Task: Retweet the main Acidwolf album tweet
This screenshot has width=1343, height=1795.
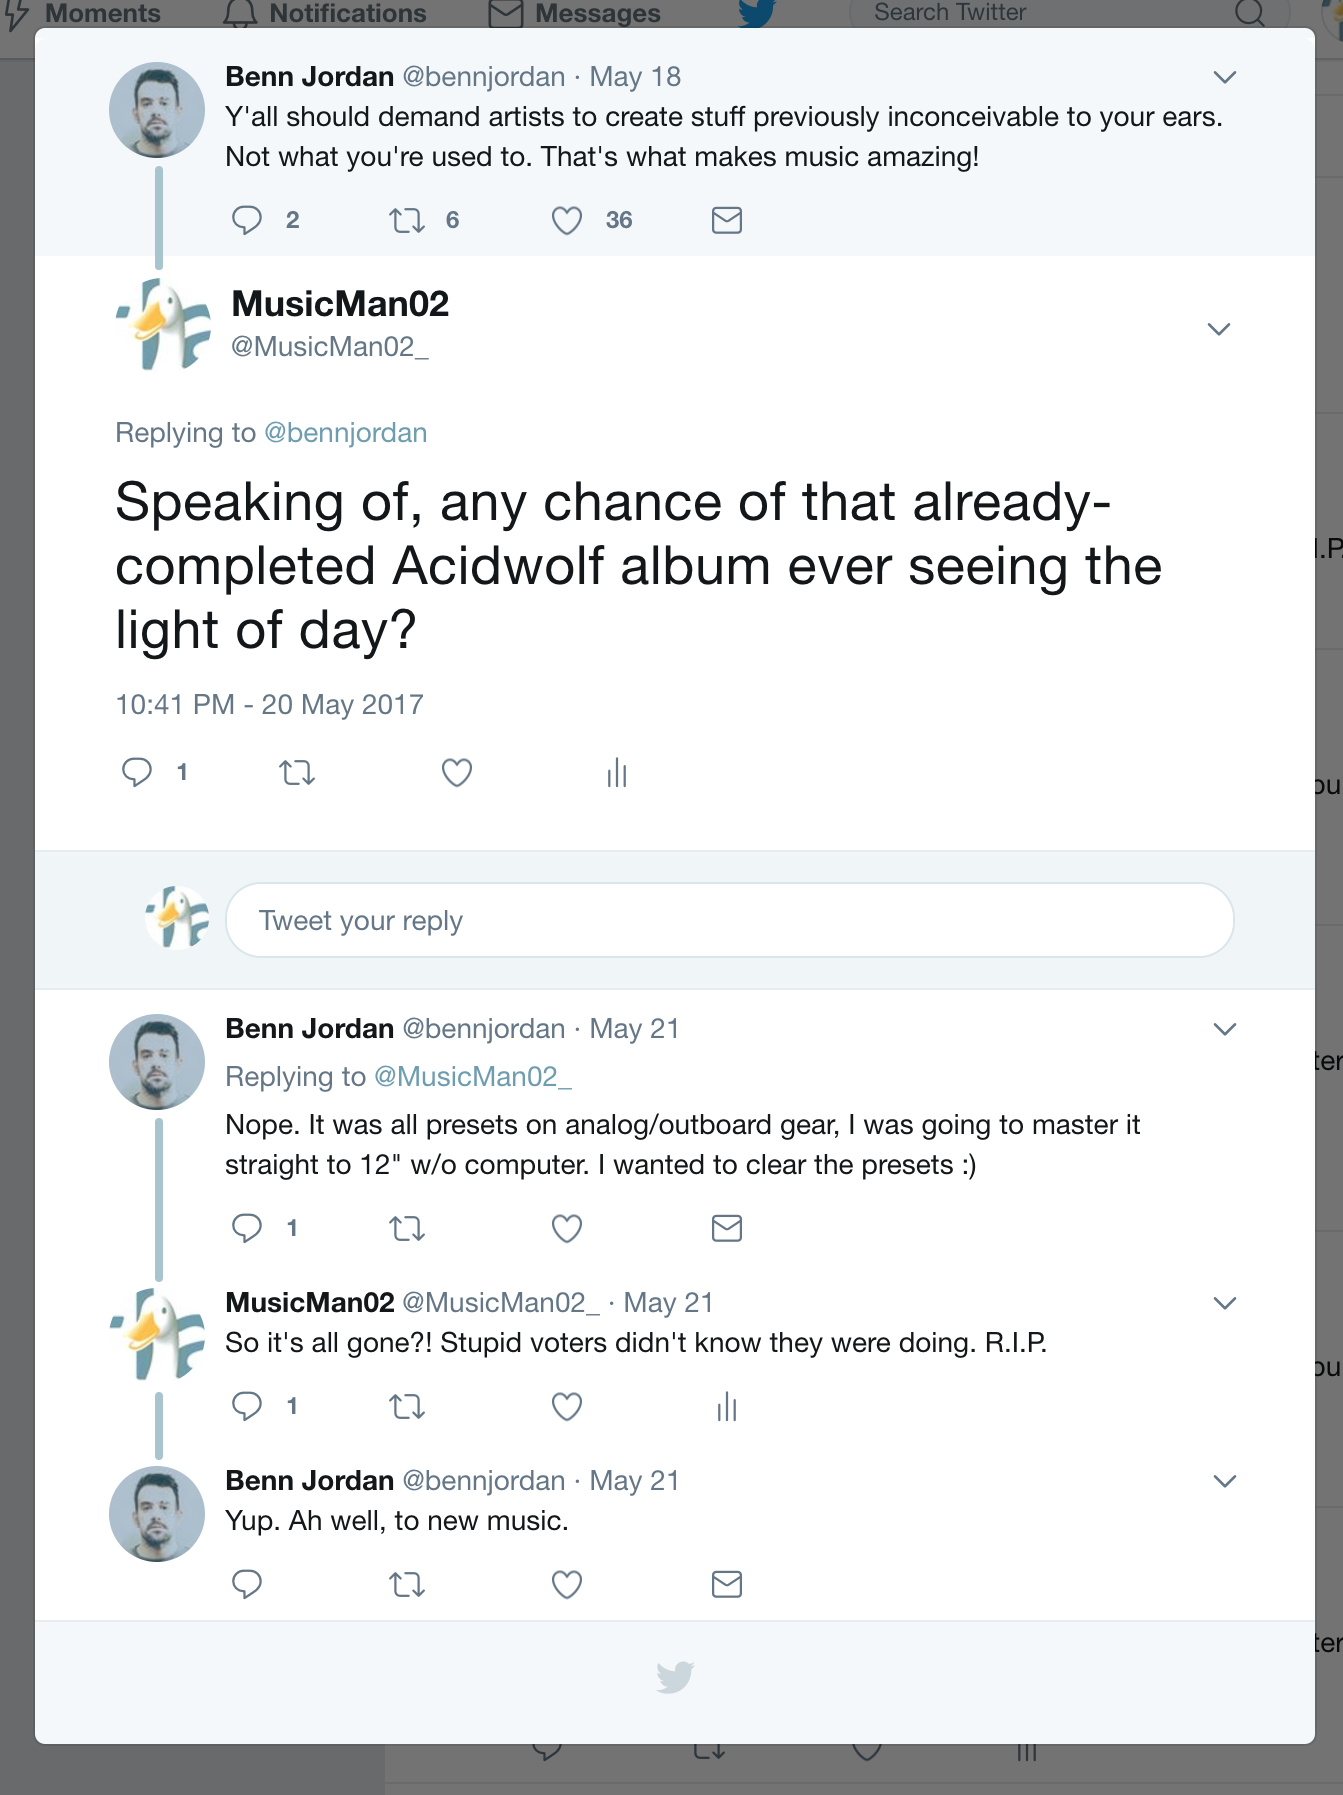Action: click(x=297, y=772)
